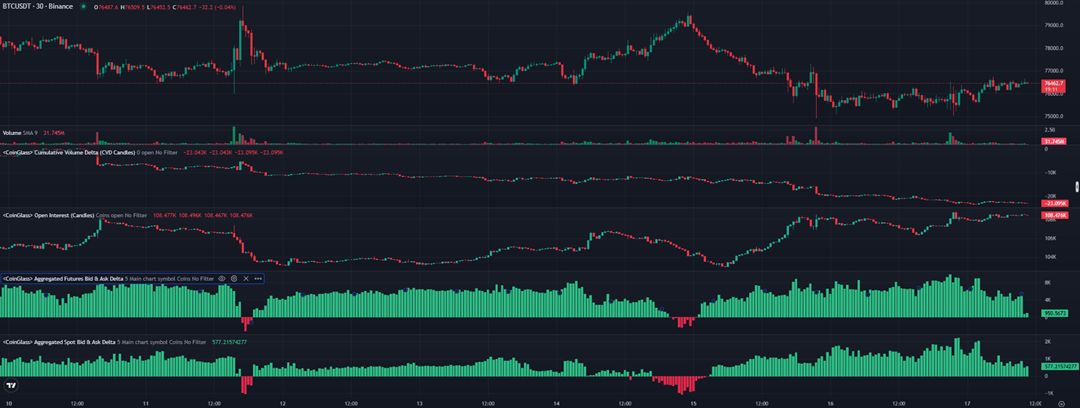
Task: Click the 80000.0 price scale label
Action: point(1054,3)
